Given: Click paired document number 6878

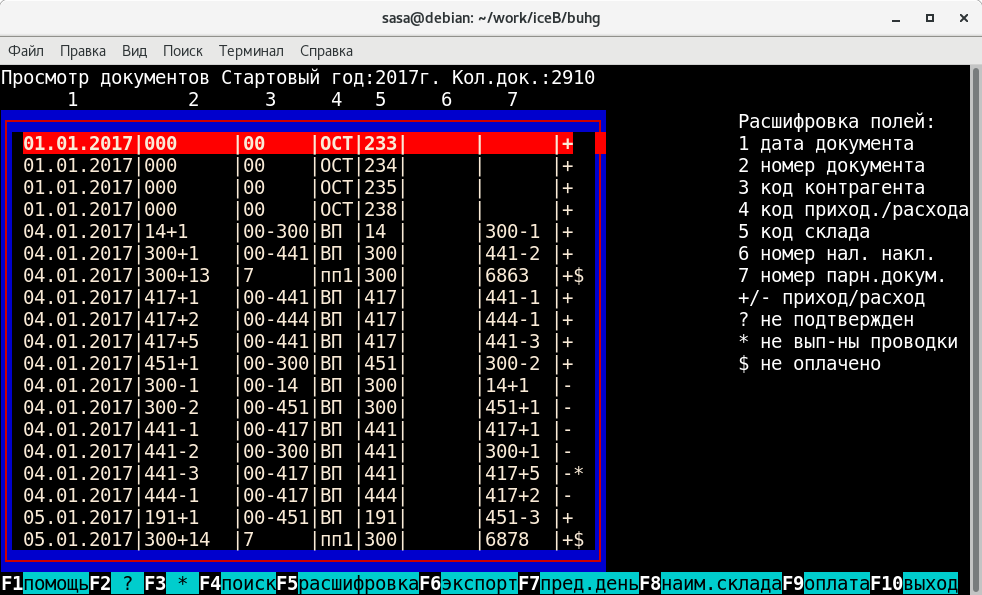Looking at the screenshot, I should pyautogui.click(x=507, y=539).
